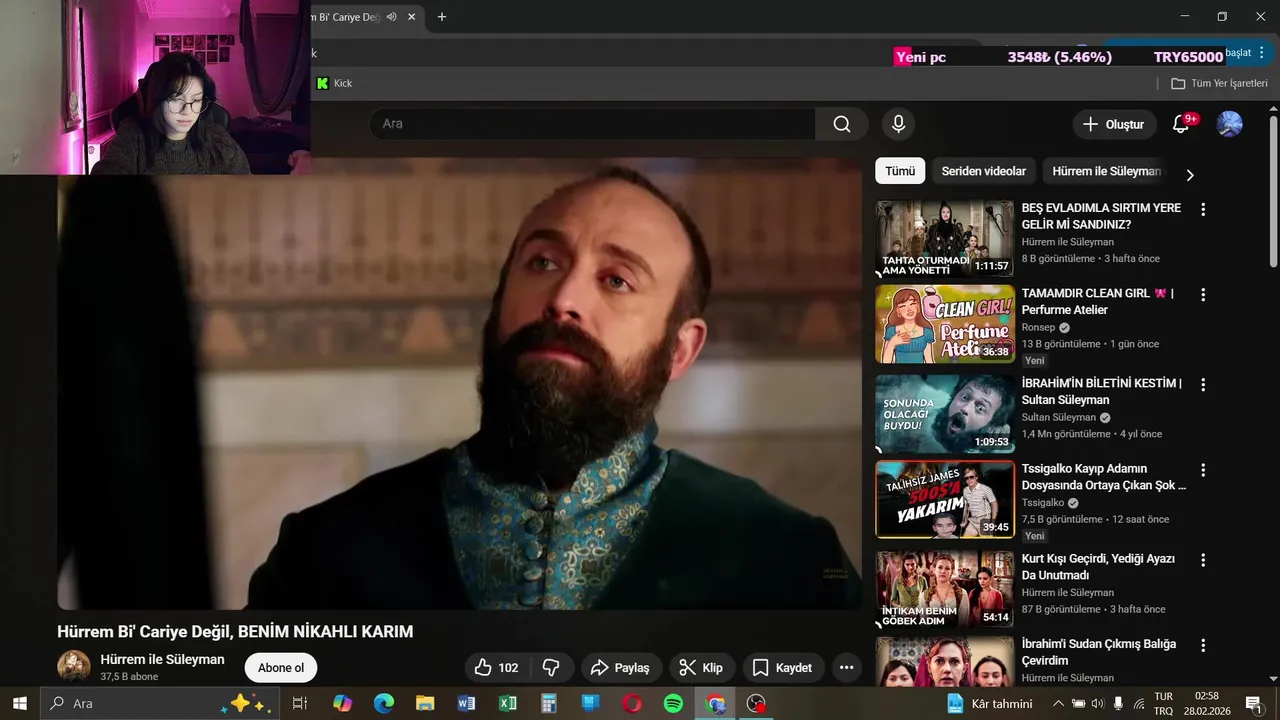Start voice search with the microphone icon
The height and width of the screenshot is (720, 1280).
coord(898,124)
